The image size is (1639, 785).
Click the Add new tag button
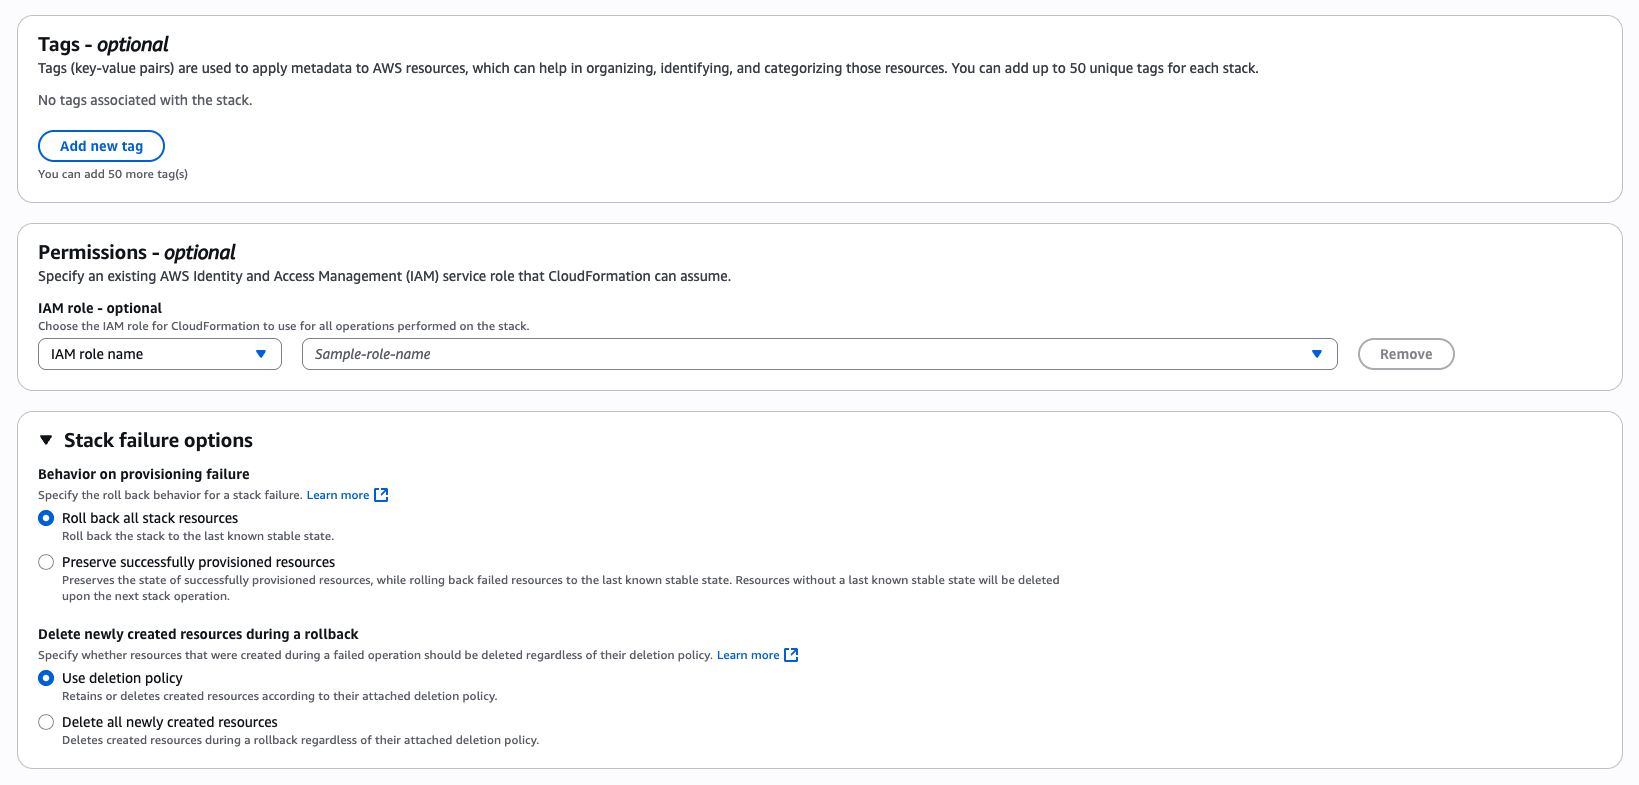click(101, 146)
